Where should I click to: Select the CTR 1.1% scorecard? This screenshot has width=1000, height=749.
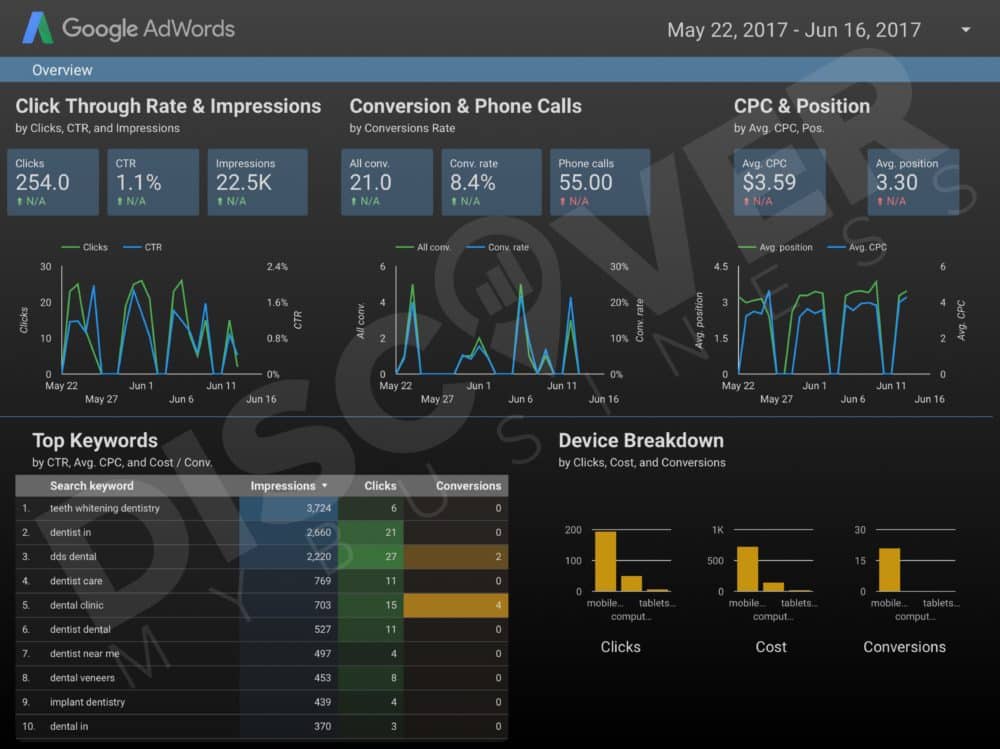[x=153, y=182]
